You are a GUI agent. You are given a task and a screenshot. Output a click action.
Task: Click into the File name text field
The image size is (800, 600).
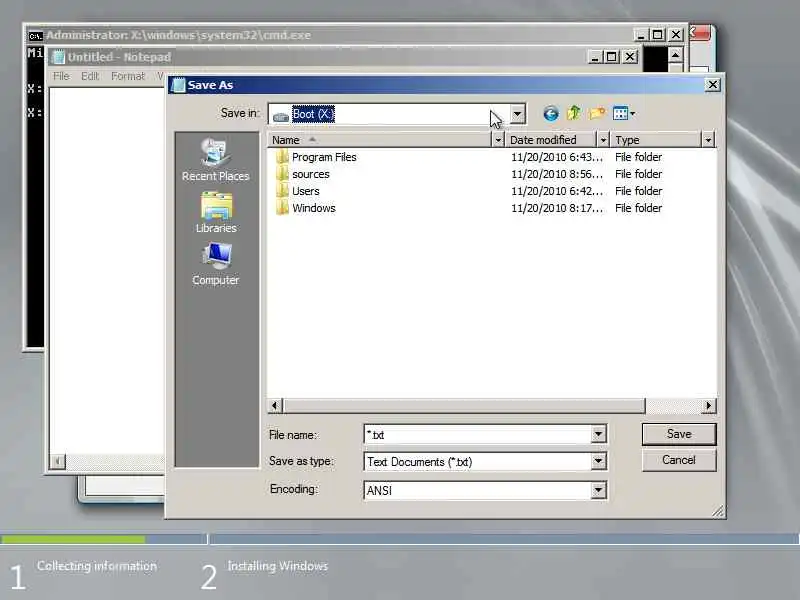click(x=477, y=434)
